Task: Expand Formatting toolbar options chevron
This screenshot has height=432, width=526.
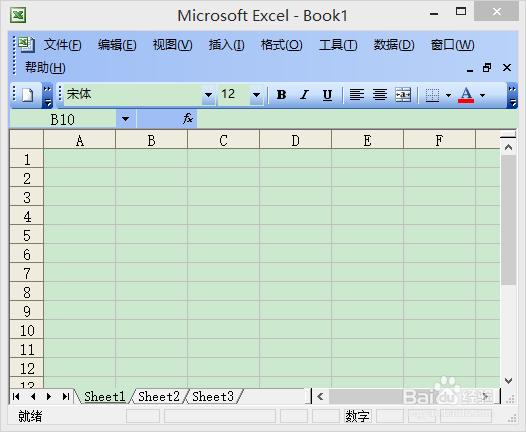Action: 512,95
